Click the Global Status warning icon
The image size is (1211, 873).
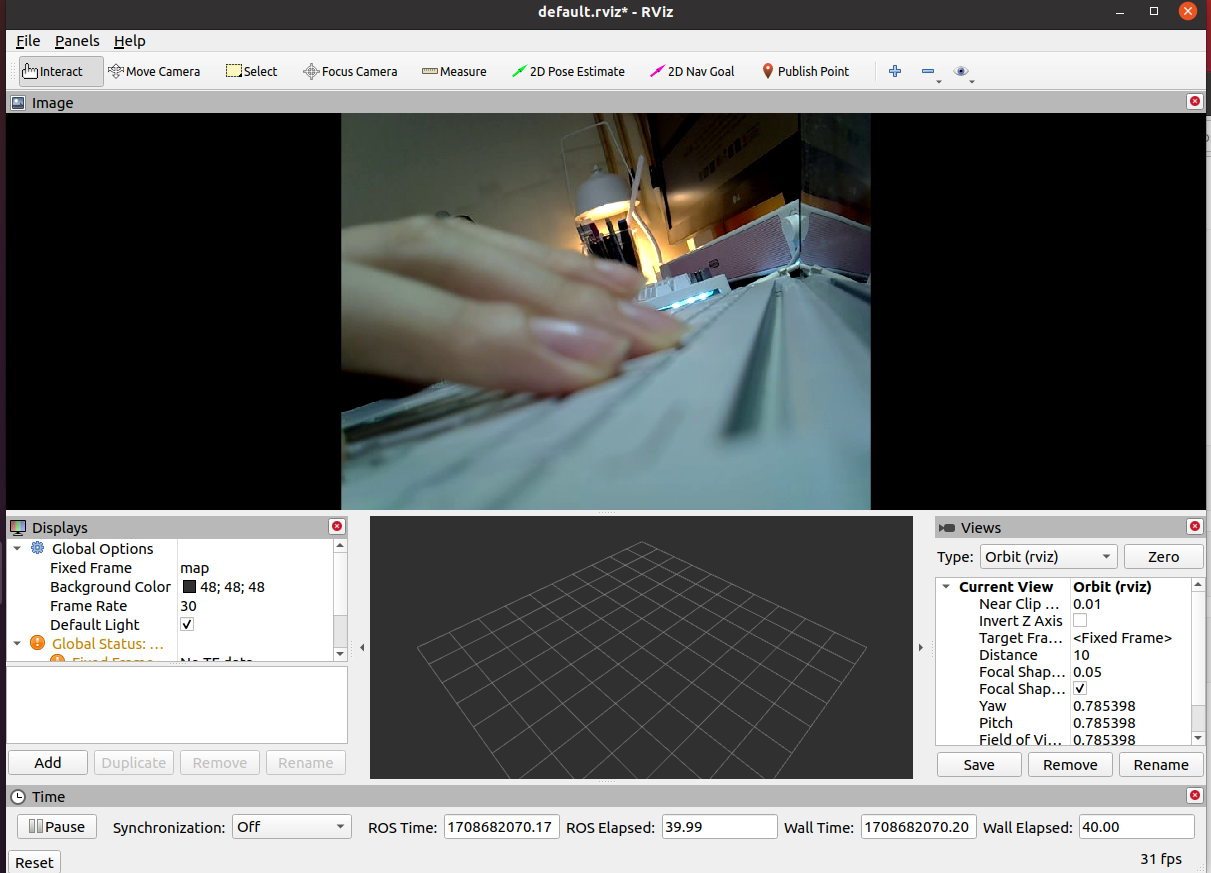[37, 643]
